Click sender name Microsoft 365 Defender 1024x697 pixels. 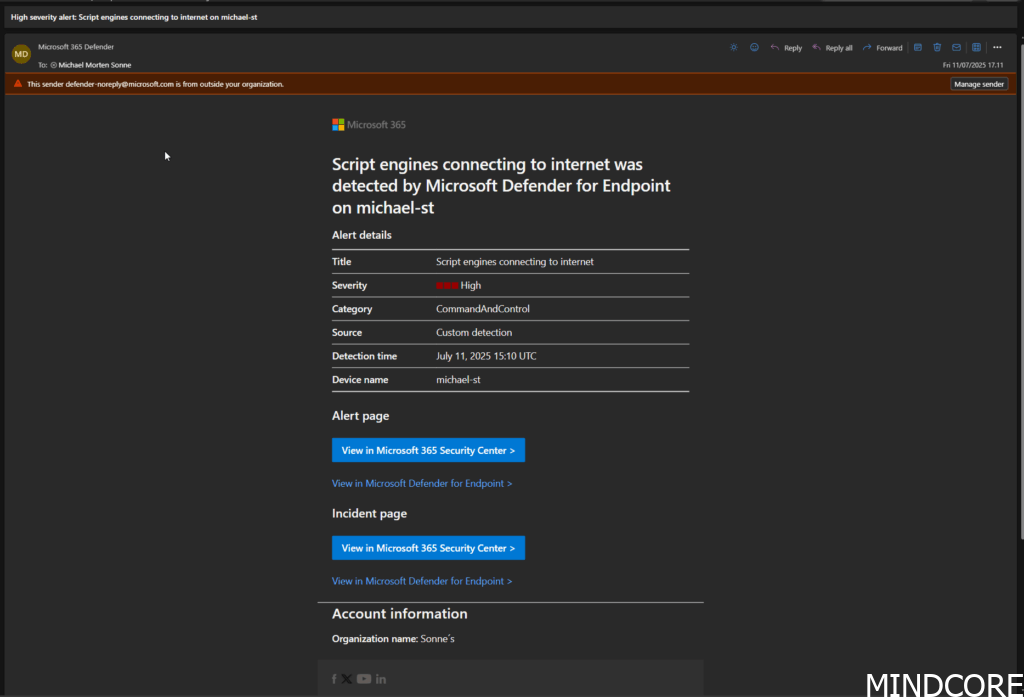pos(76,47)
